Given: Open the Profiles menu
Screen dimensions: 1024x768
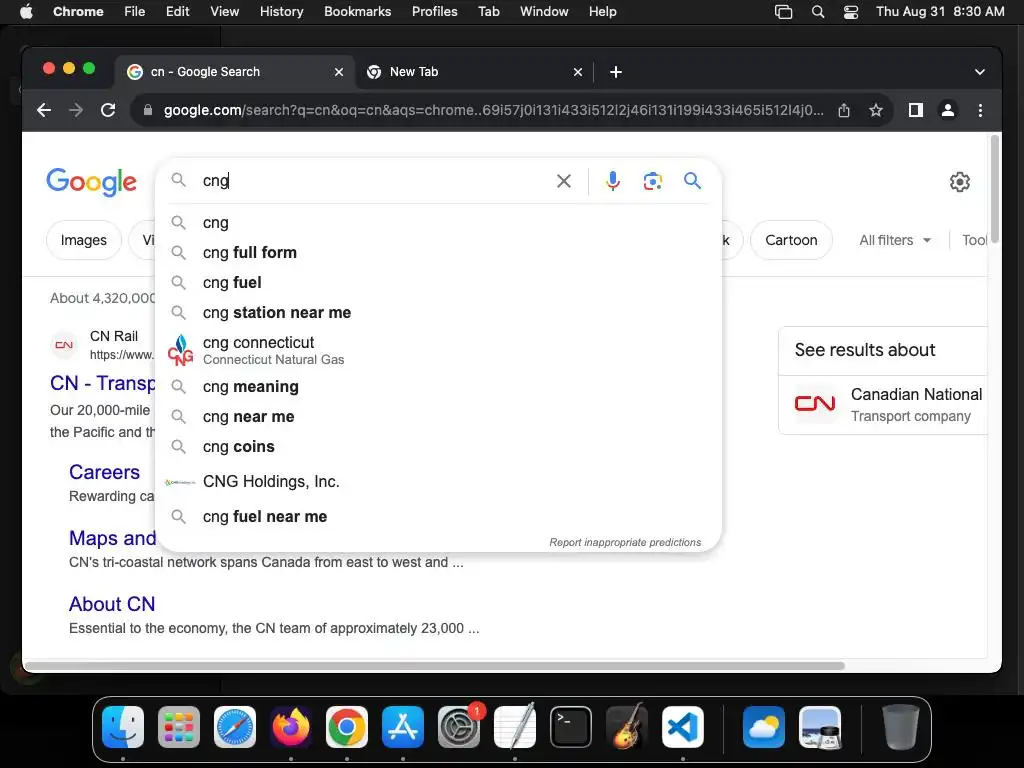Looking at the screenshot, I should tap(434, 12).
